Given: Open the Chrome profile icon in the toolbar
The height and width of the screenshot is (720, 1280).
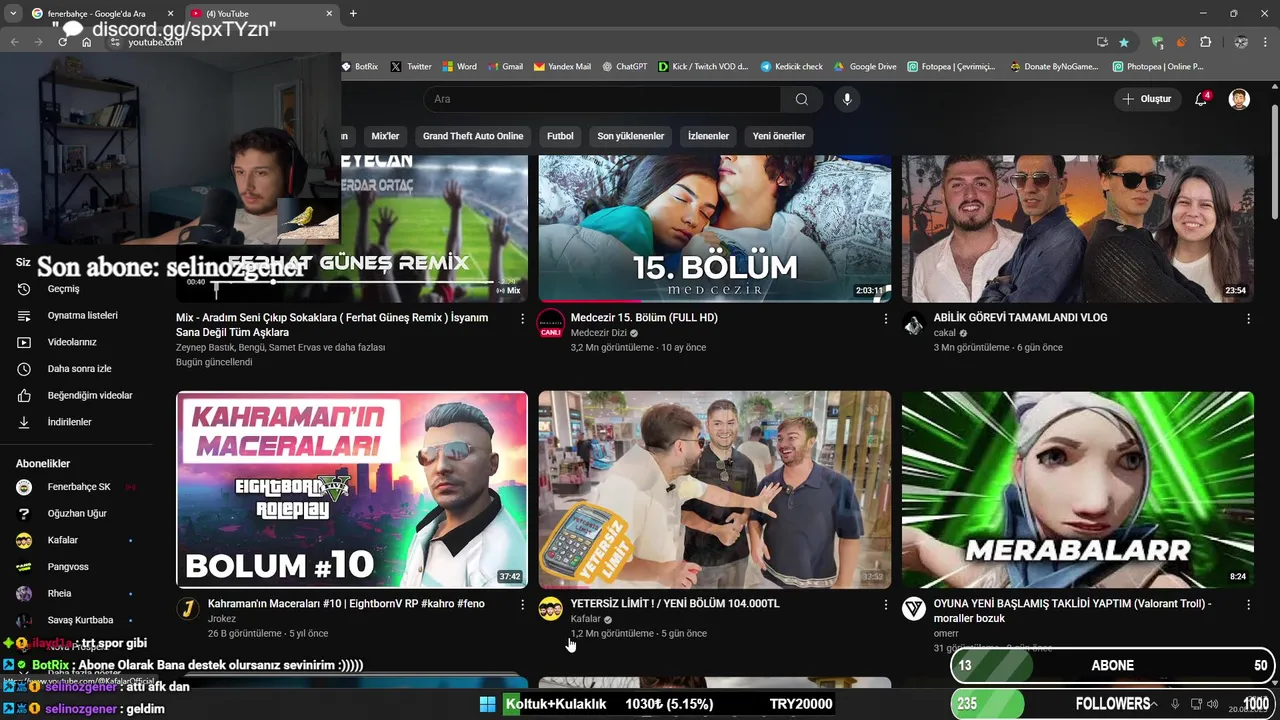Looking at the screenshot, I should (x=1241, y=42).
